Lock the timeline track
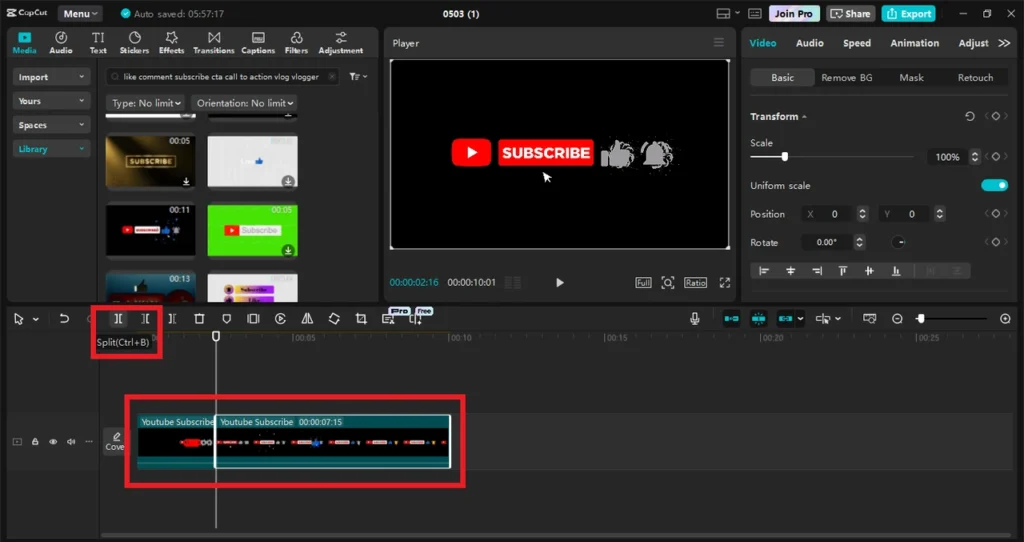This screenshot has width=1024, height=542. pyautogui.click(x=35, y=441)
